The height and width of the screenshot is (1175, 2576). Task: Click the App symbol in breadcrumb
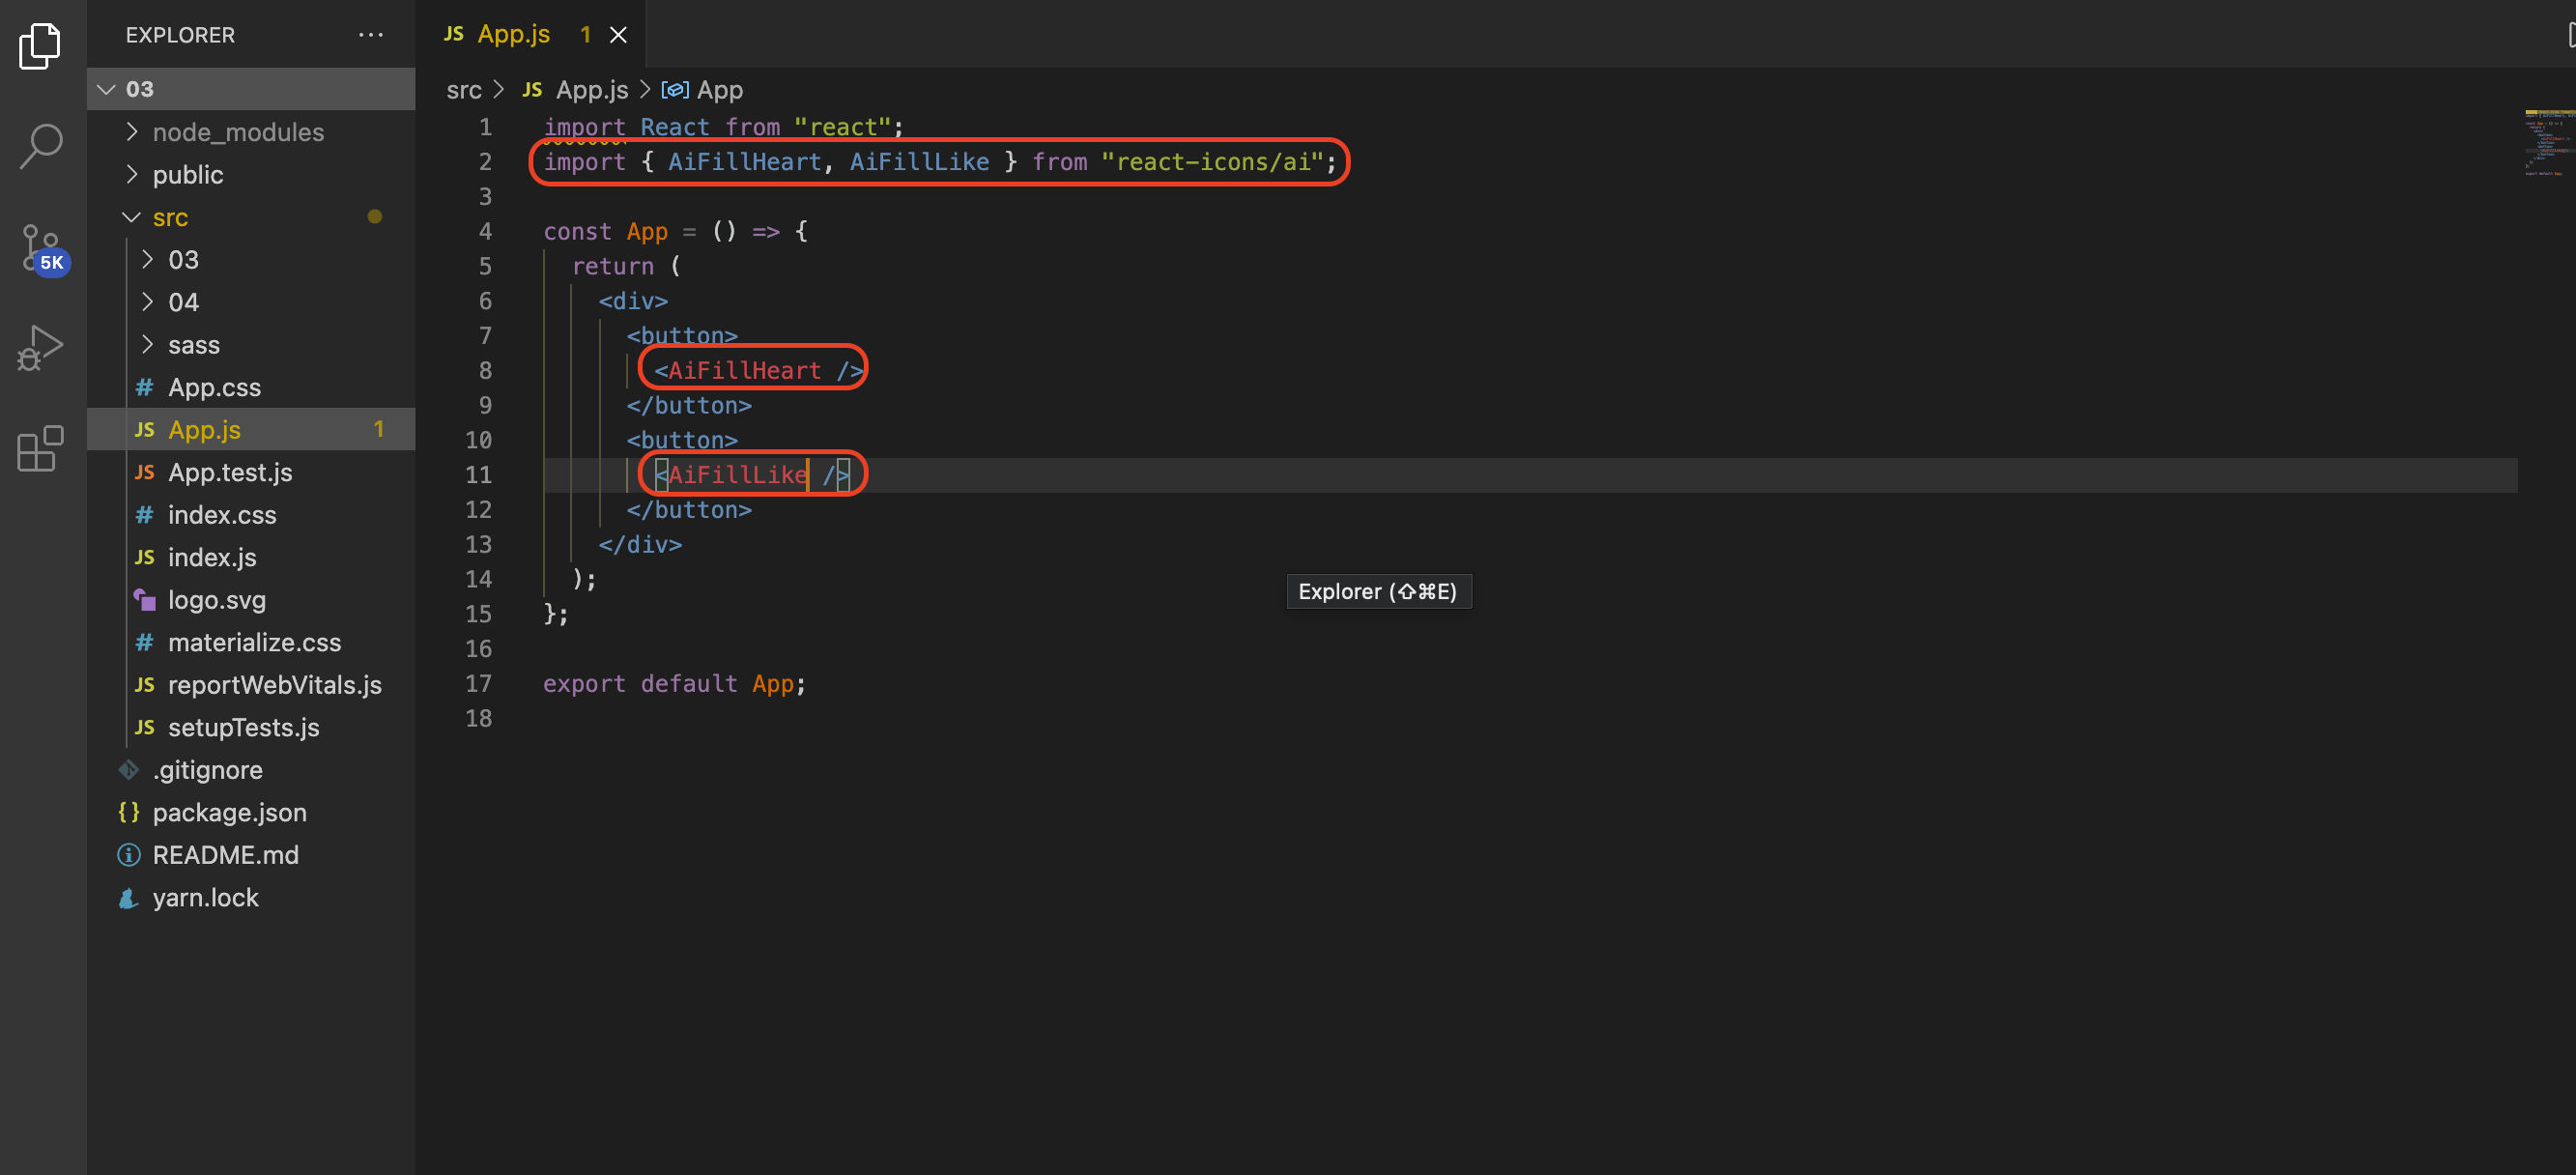(x=719, y=90)
